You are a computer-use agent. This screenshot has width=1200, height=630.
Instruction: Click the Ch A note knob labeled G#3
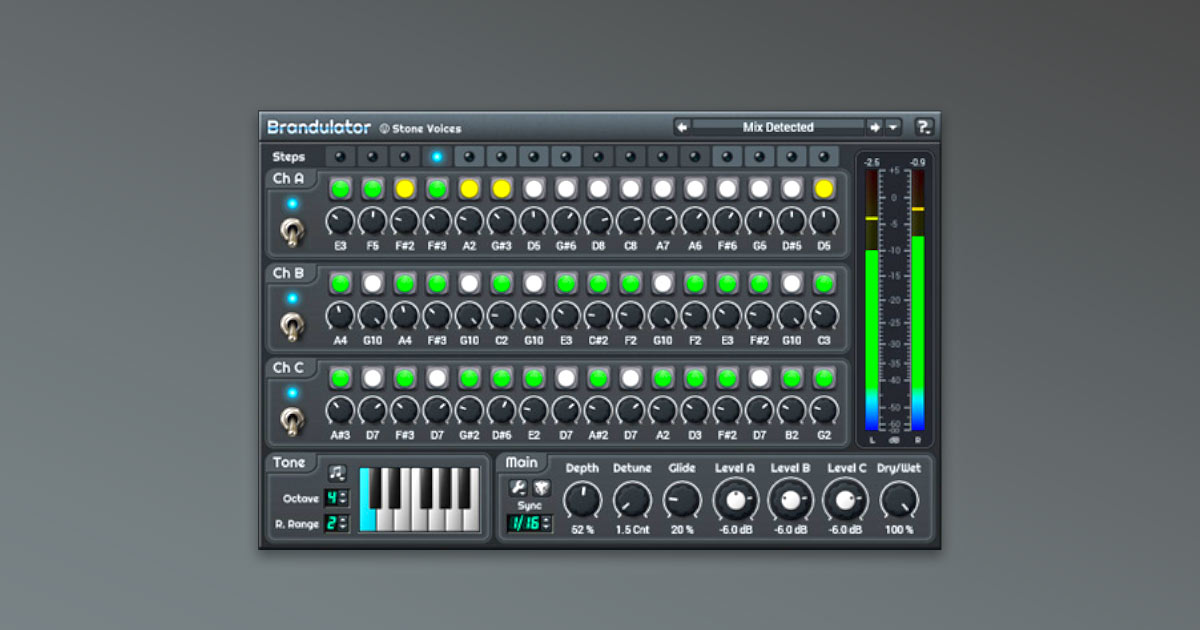coord(501,221)
